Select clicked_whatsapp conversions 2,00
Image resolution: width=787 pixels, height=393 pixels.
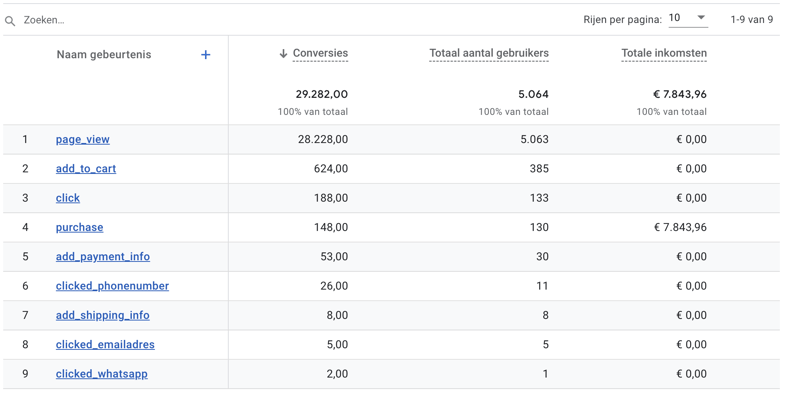coord(337,374)
